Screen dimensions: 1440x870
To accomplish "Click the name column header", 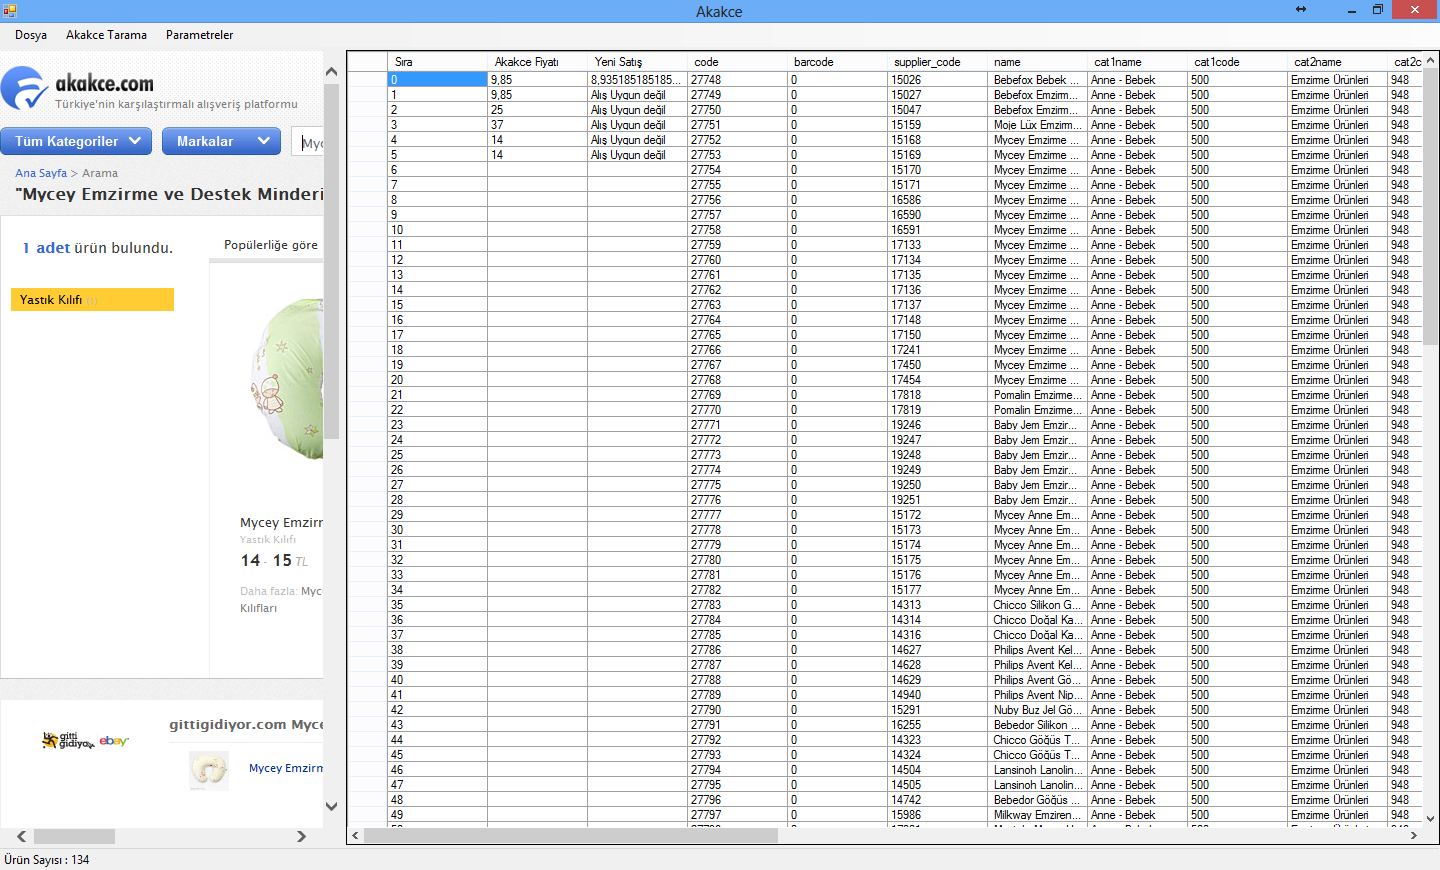I will pyautogui.click(x=1038, y=62).
